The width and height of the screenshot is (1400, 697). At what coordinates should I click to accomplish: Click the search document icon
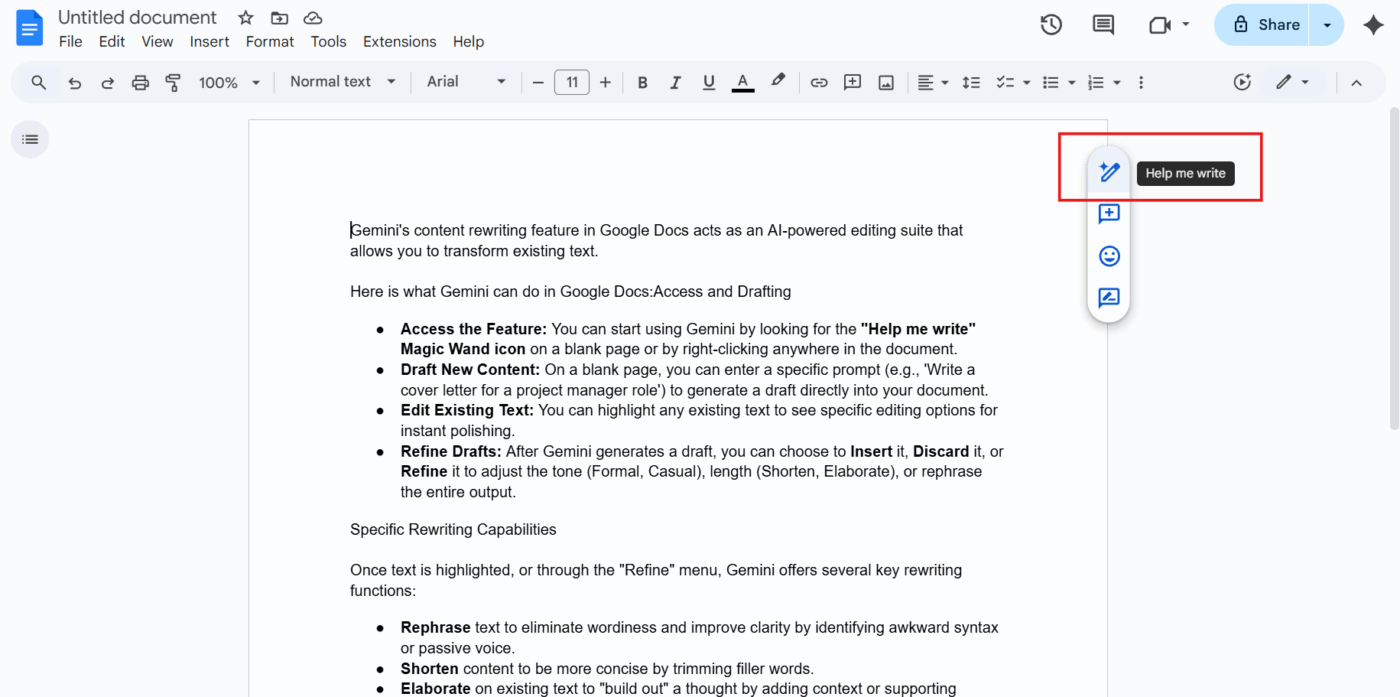(x=38, y=82)
